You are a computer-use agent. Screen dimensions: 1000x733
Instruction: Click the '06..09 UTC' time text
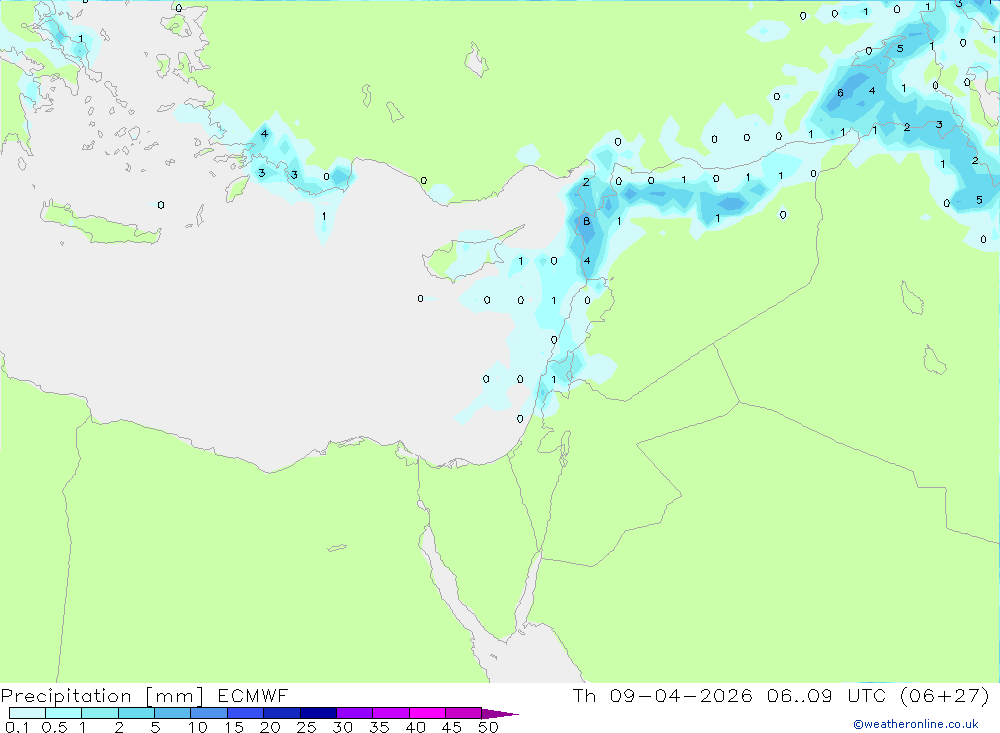pyautogui.click(x=827, y=695)
